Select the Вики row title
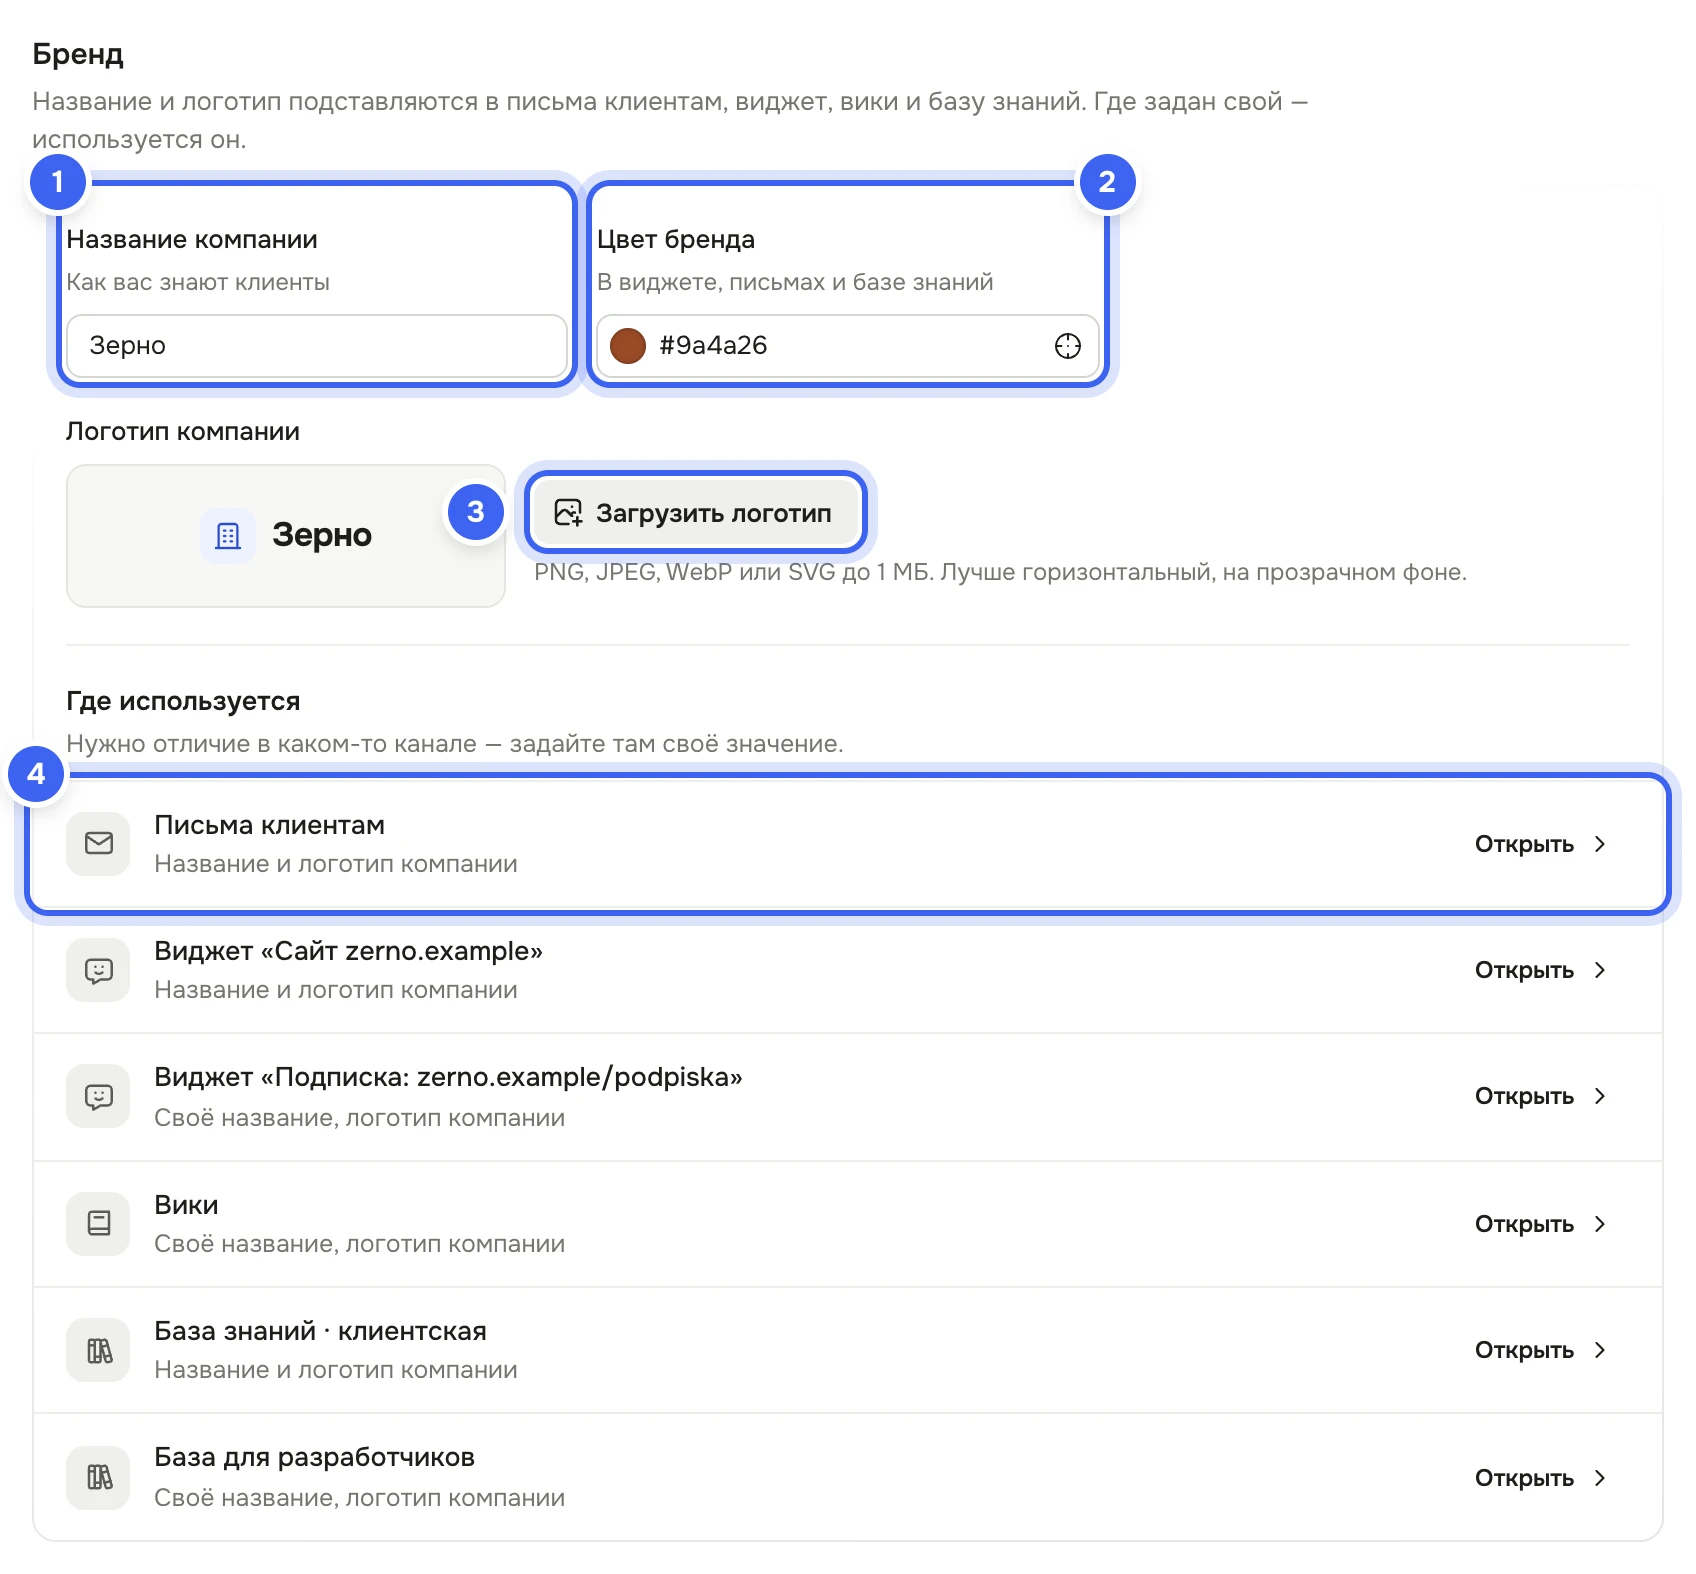Screen dimensions: 1696x1574 [x=186, y=1205]
